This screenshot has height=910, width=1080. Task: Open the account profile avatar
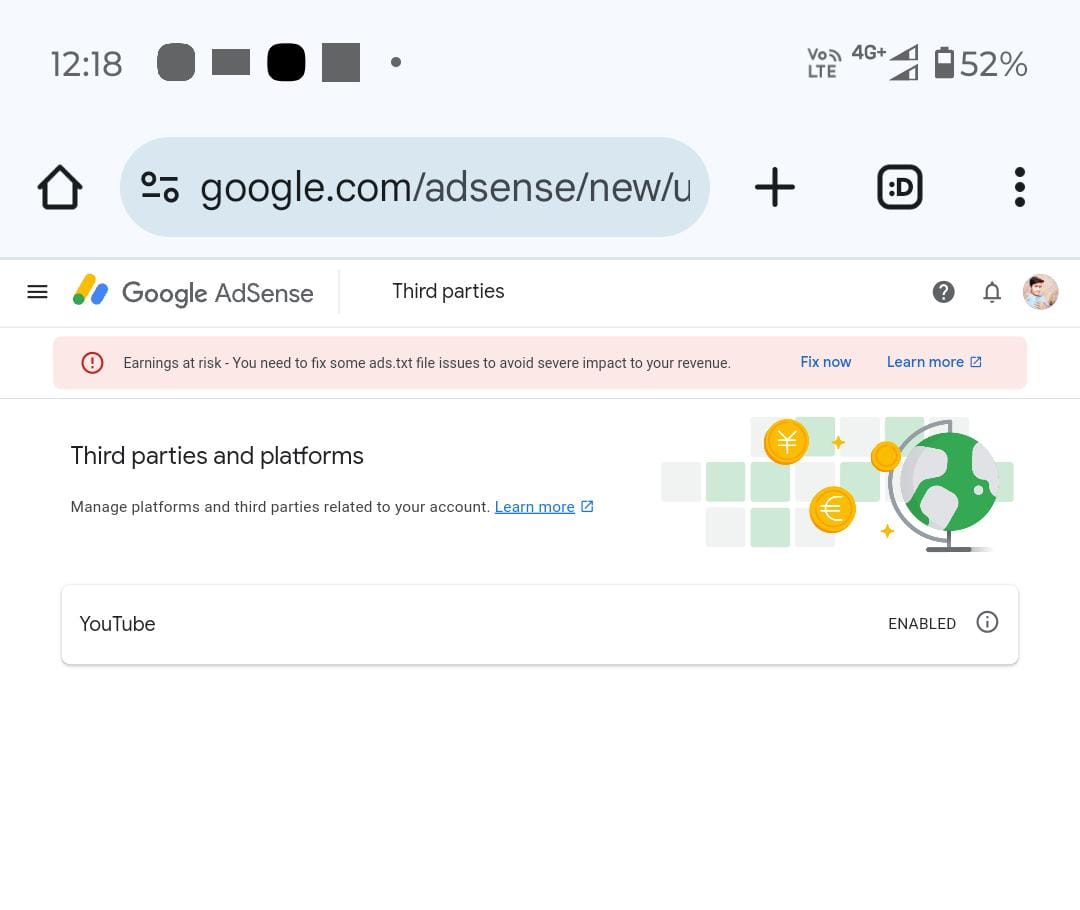pos(1040,292)
